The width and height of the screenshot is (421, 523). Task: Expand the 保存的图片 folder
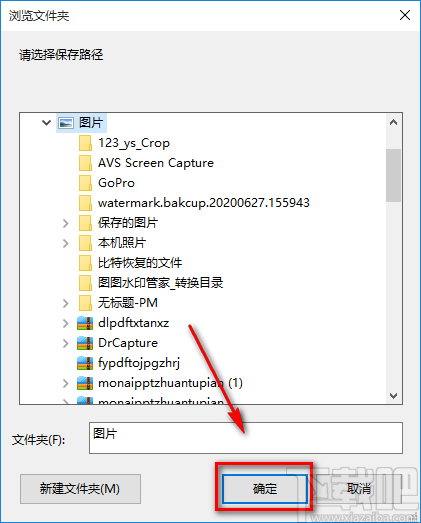coord(66,223)
